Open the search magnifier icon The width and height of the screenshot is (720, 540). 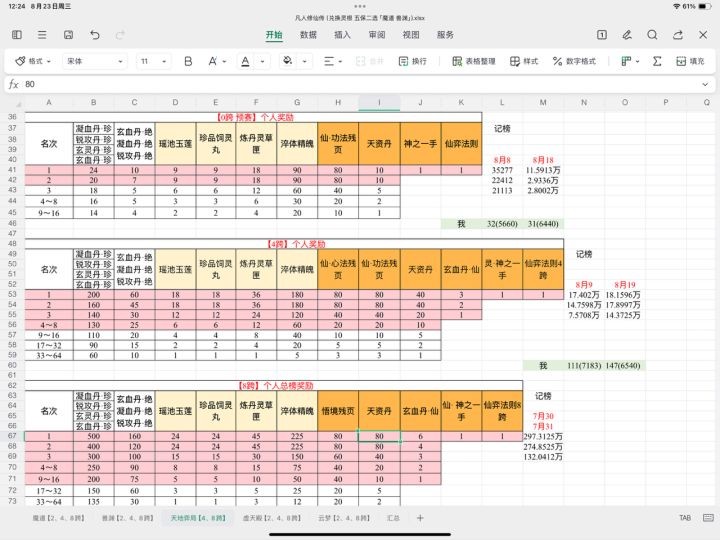pos(651,34)
